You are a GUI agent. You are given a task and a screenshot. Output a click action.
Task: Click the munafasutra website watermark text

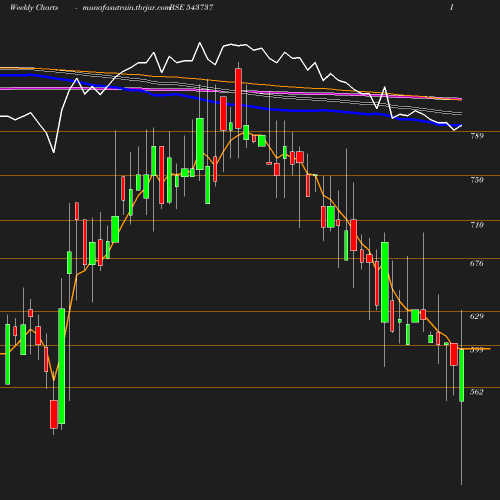[126, 7]
